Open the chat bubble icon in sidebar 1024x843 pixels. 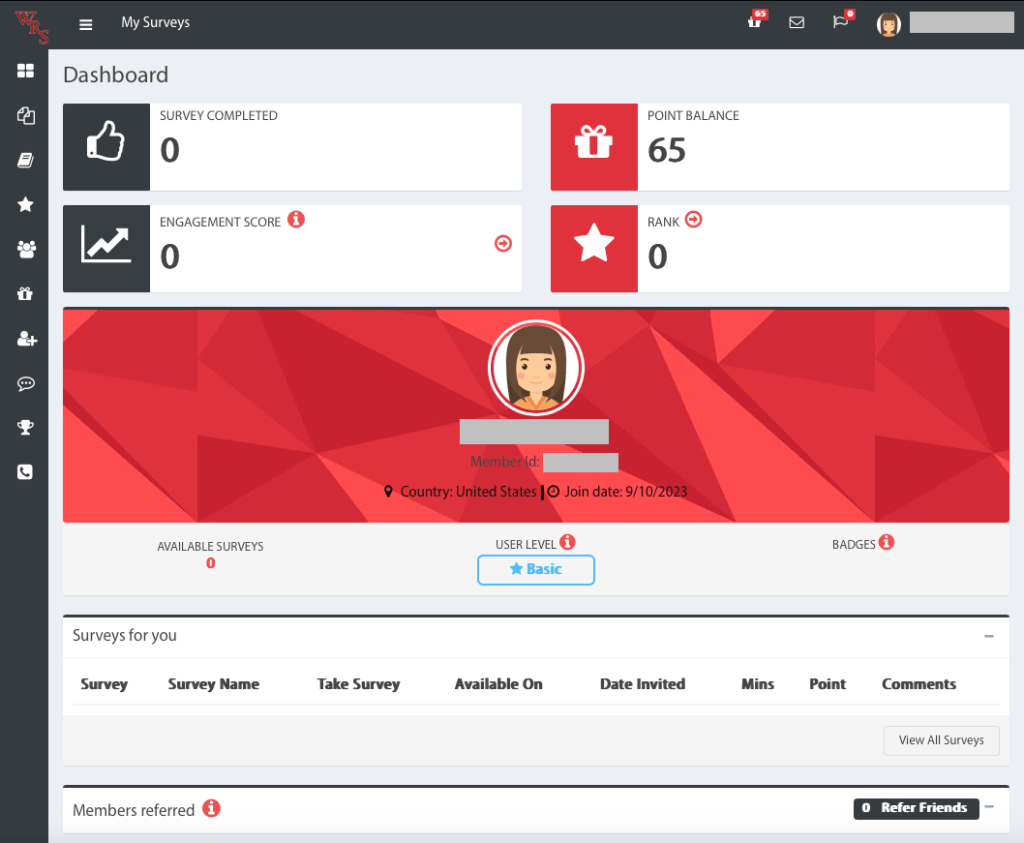click(25, 384)
